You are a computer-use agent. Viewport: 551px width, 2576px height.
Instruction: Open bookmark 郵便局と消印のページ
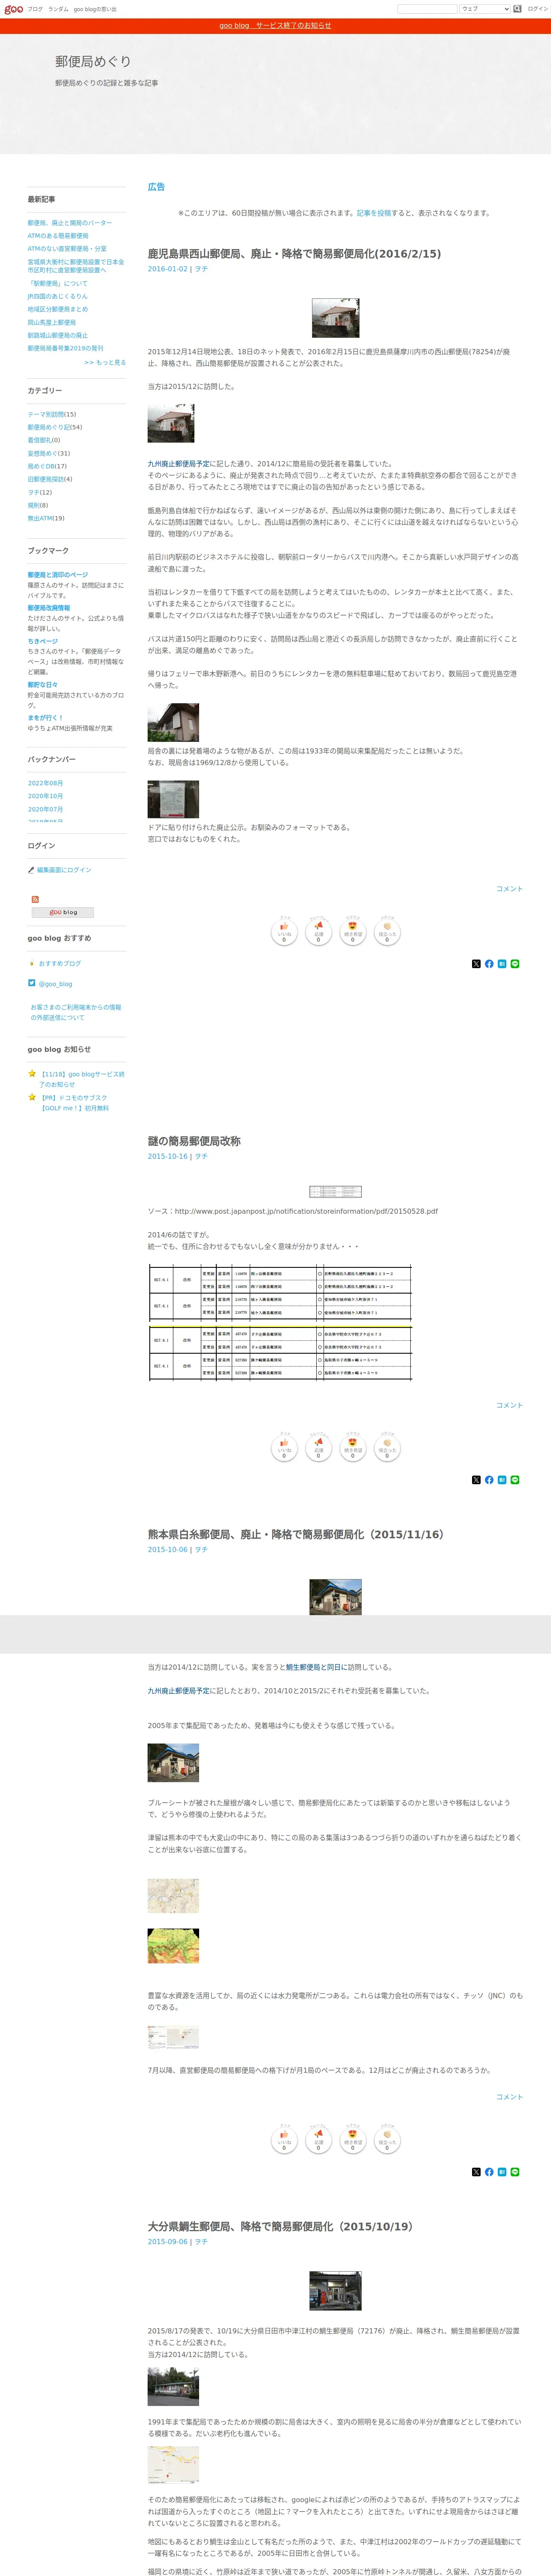click(x=58, y=575)
